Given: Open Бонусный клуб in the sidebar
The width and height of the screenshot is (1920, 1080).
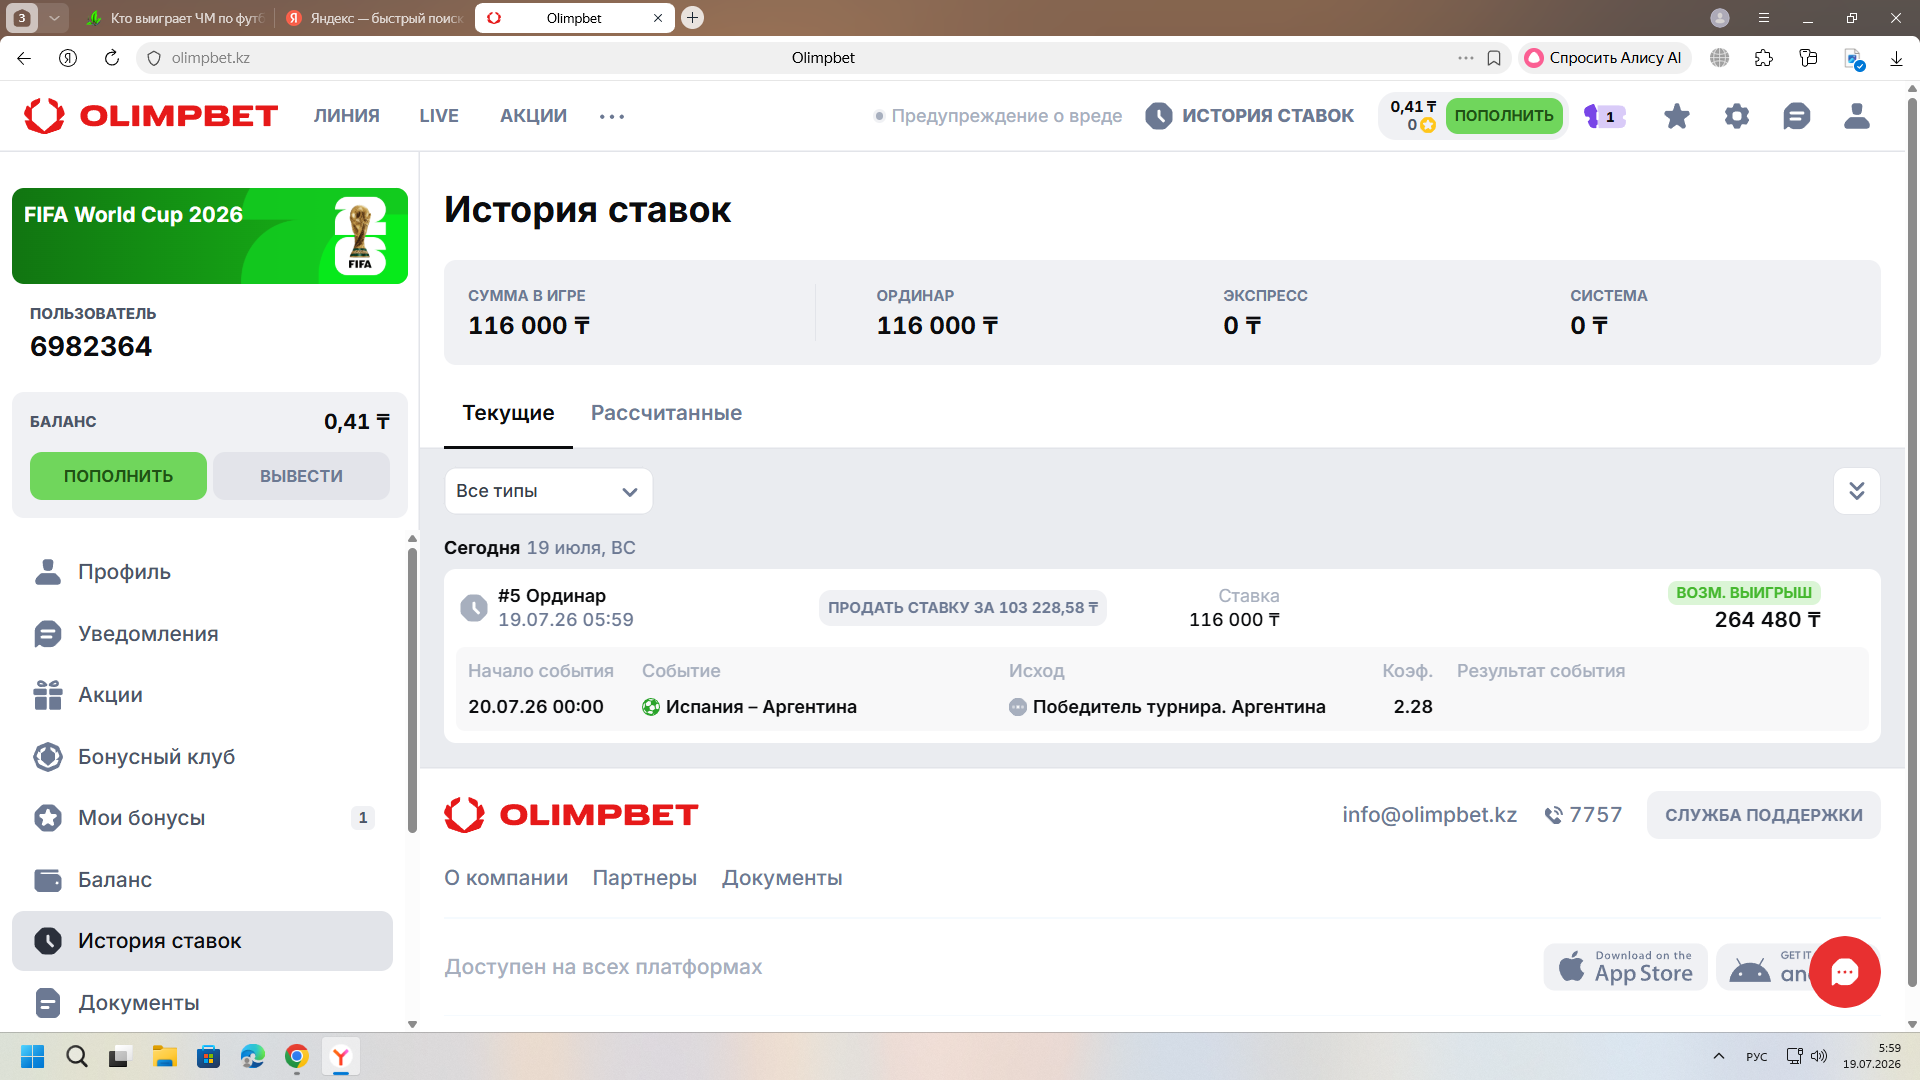Looking at the screenshot, I should pos(202,757).
